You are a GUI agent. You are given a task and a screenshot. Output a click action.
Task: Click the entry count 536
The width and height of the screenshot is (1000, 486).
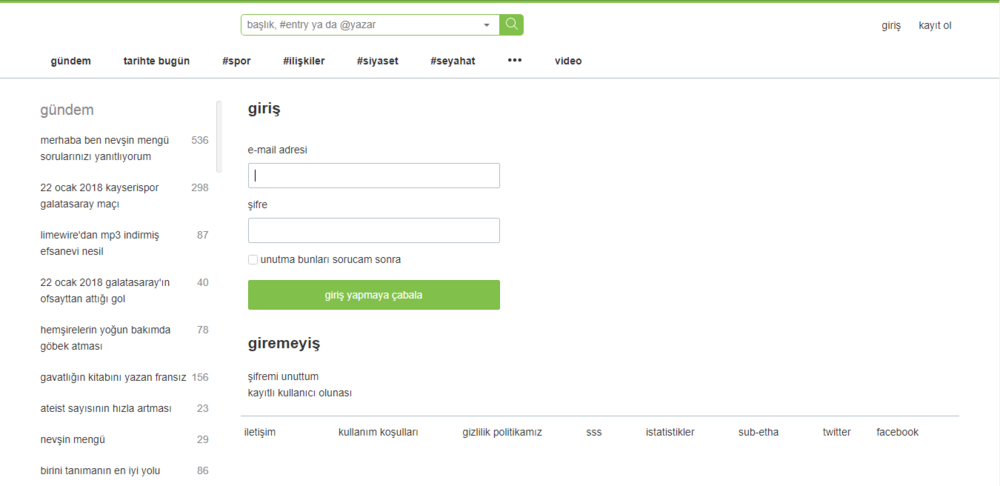pos(200,140)
